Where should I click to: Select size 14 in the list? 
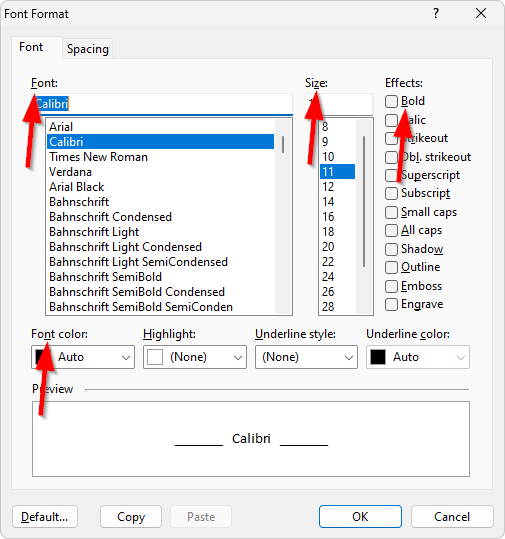[338, 202]
